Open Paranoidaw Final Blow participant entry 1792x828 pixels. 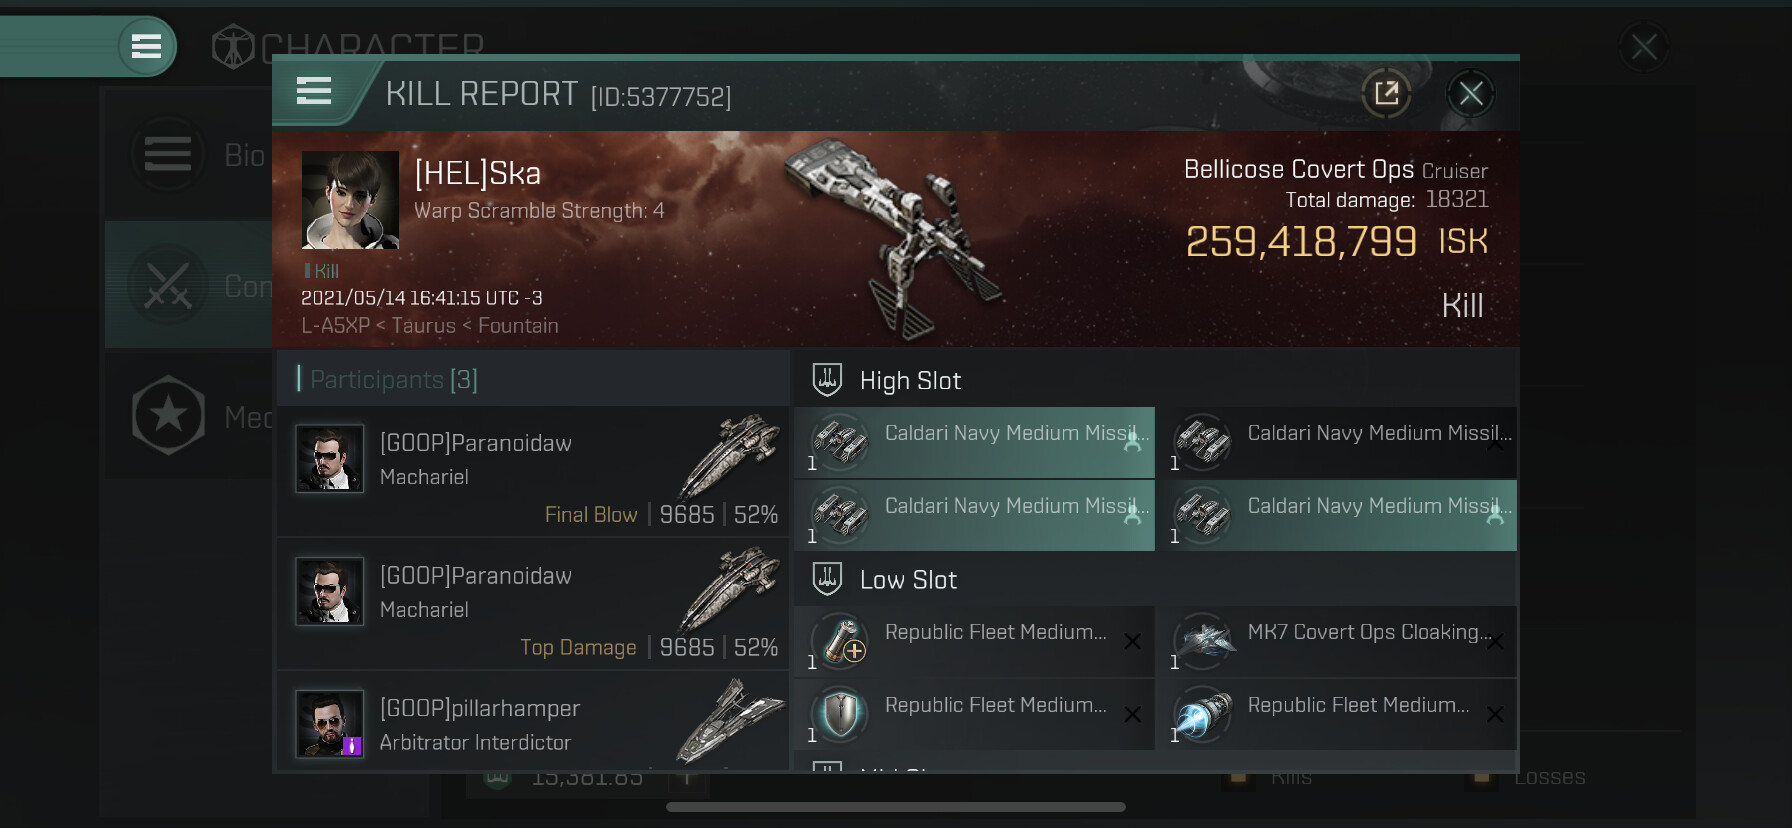pyautogui.click(x=533, y=471)
